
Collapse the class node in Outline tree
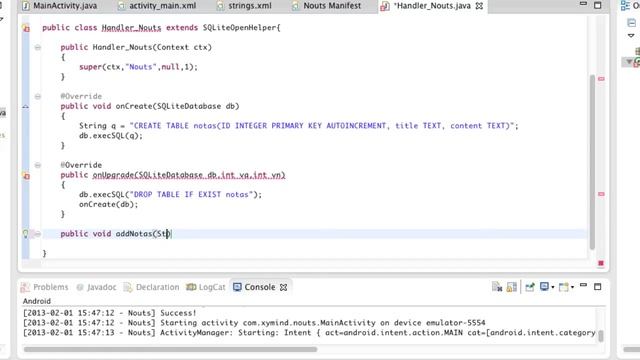coord(629,62)
